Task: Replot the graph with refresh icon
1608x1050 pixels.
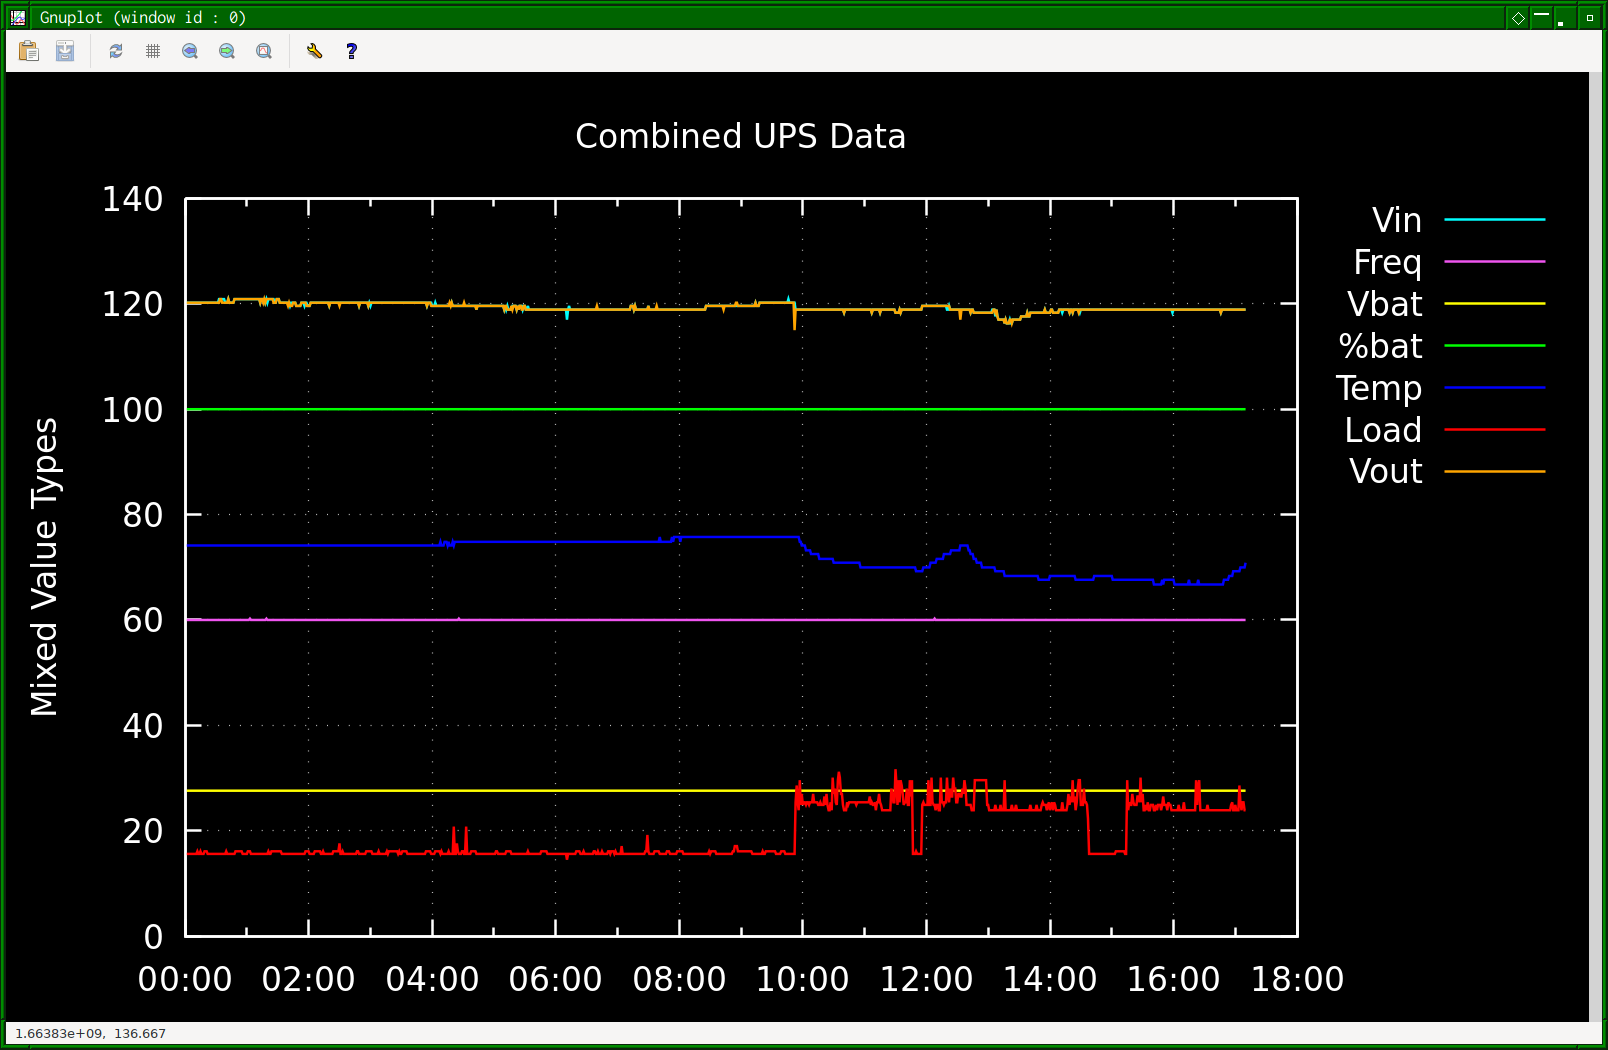Action: coord(116,51)
